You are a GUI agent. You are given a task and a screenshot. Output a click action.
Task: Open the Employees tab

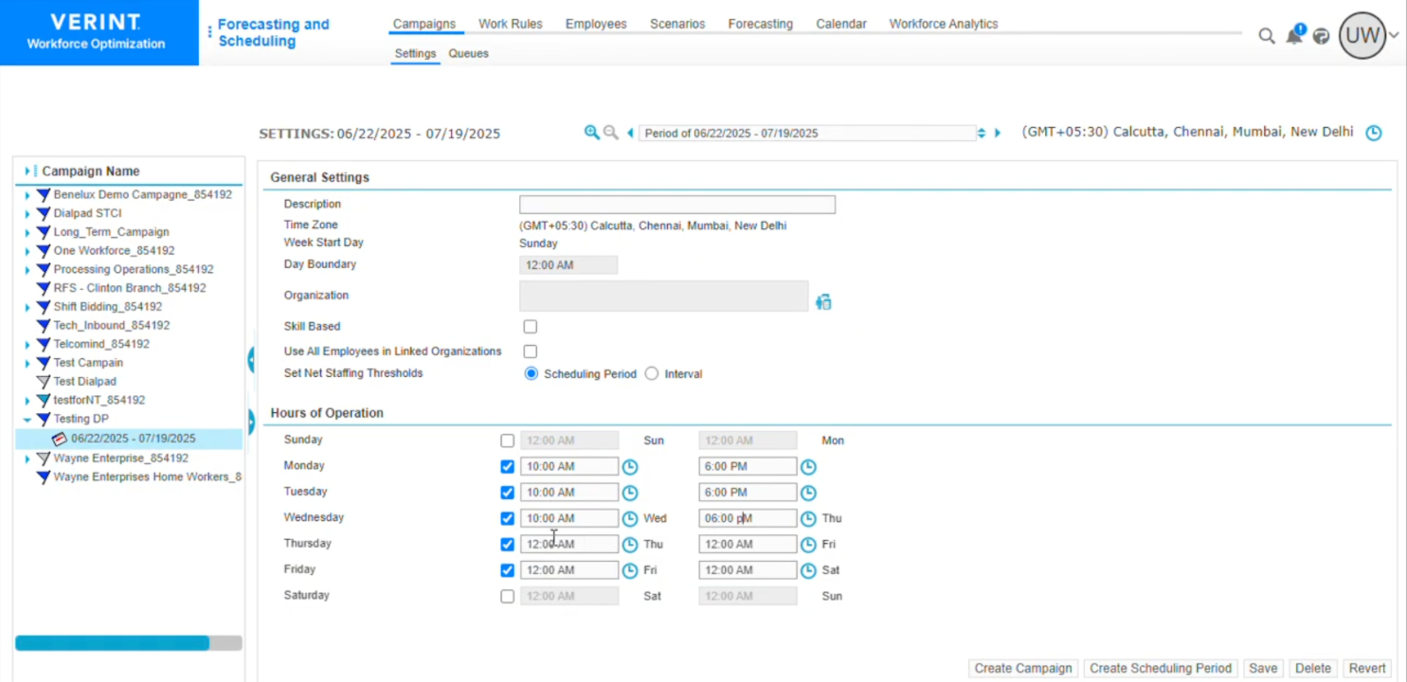tap(596, 24)
